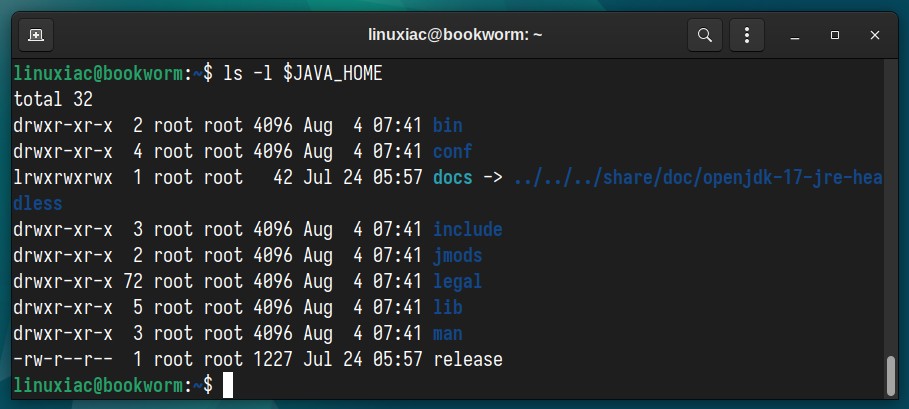This screenshot has width=909, height=409.
Task: Click the legal directory name
Action: [458, 282]
